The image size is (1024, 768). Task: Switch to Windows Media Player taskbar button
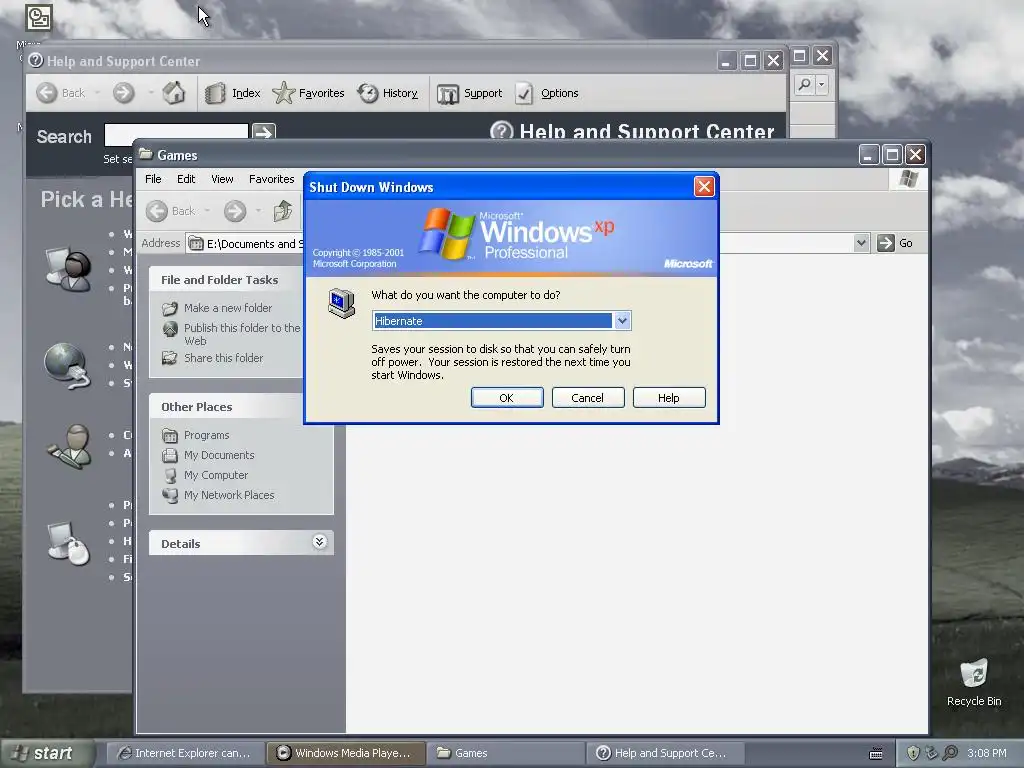pos(346,753)
